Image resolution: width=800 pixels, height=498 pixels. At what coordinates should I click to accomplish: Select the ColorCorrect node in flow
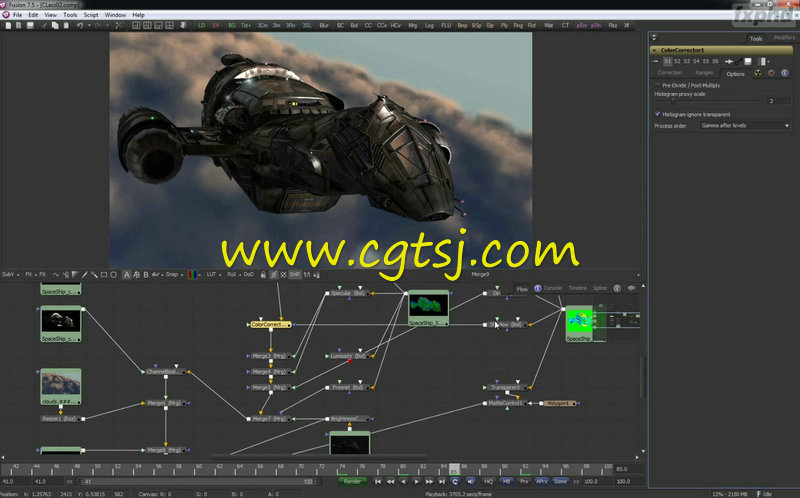270,325
